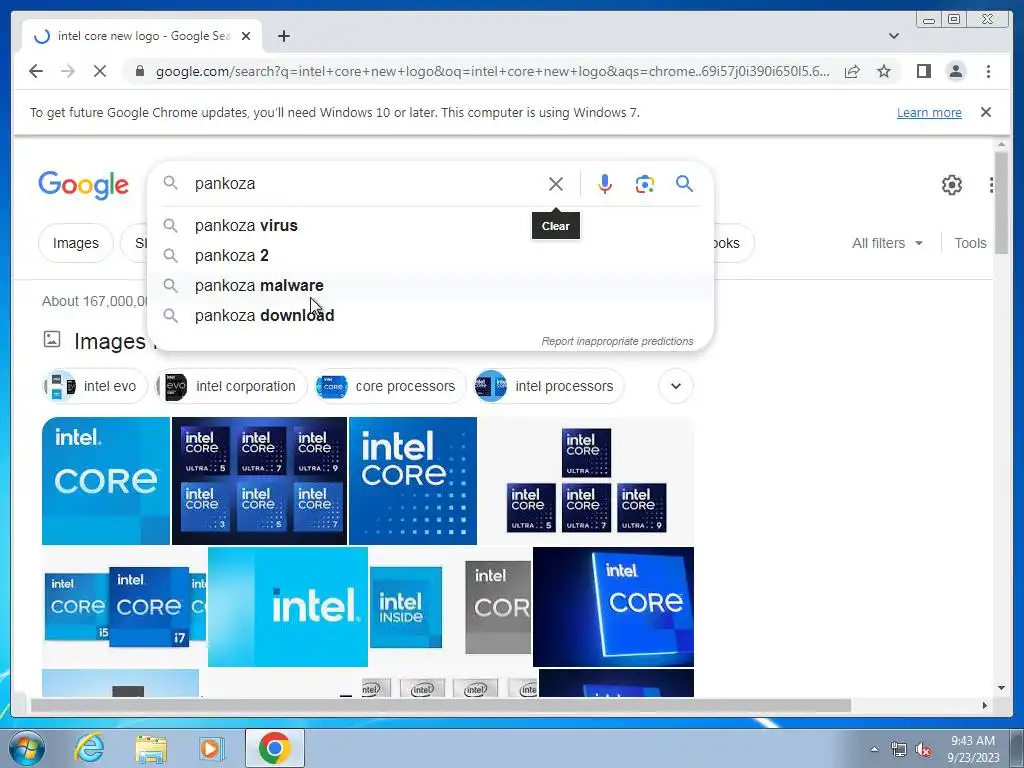This screenshot has height=768, width=1024.
Task: Click the vertical page scrollbar
Action: [x=1001, y=202]
